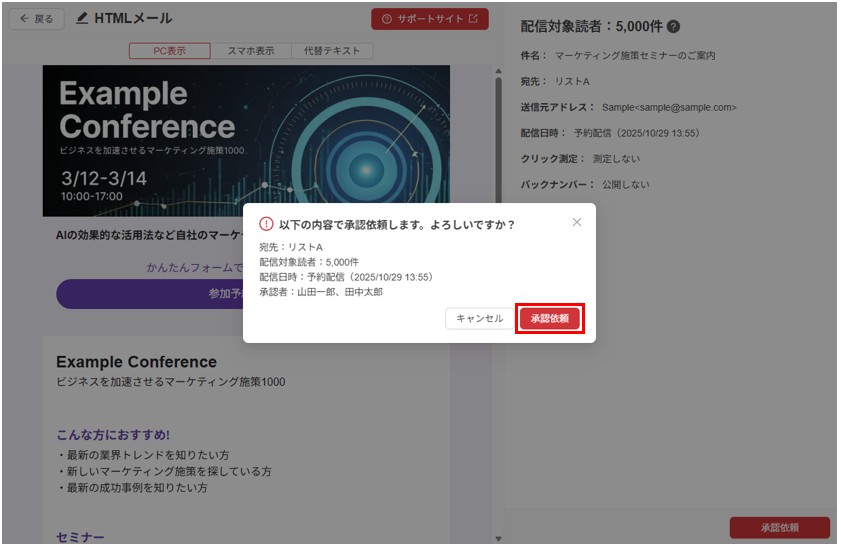Open the サポートサイト support link
This screenshot has height=546, width=841.
point(429,20)
